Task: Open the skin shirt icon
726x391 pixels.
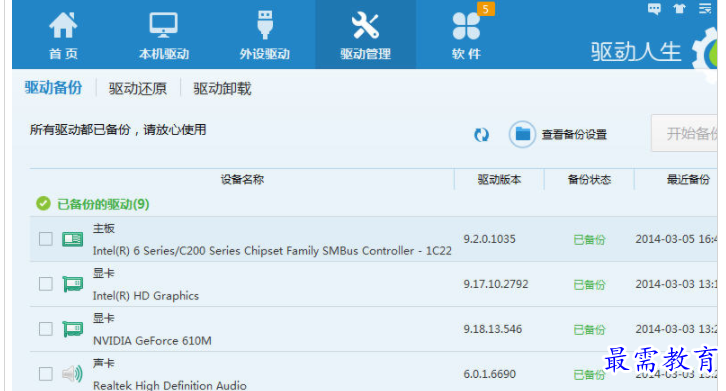Action: tap(679, 8)
